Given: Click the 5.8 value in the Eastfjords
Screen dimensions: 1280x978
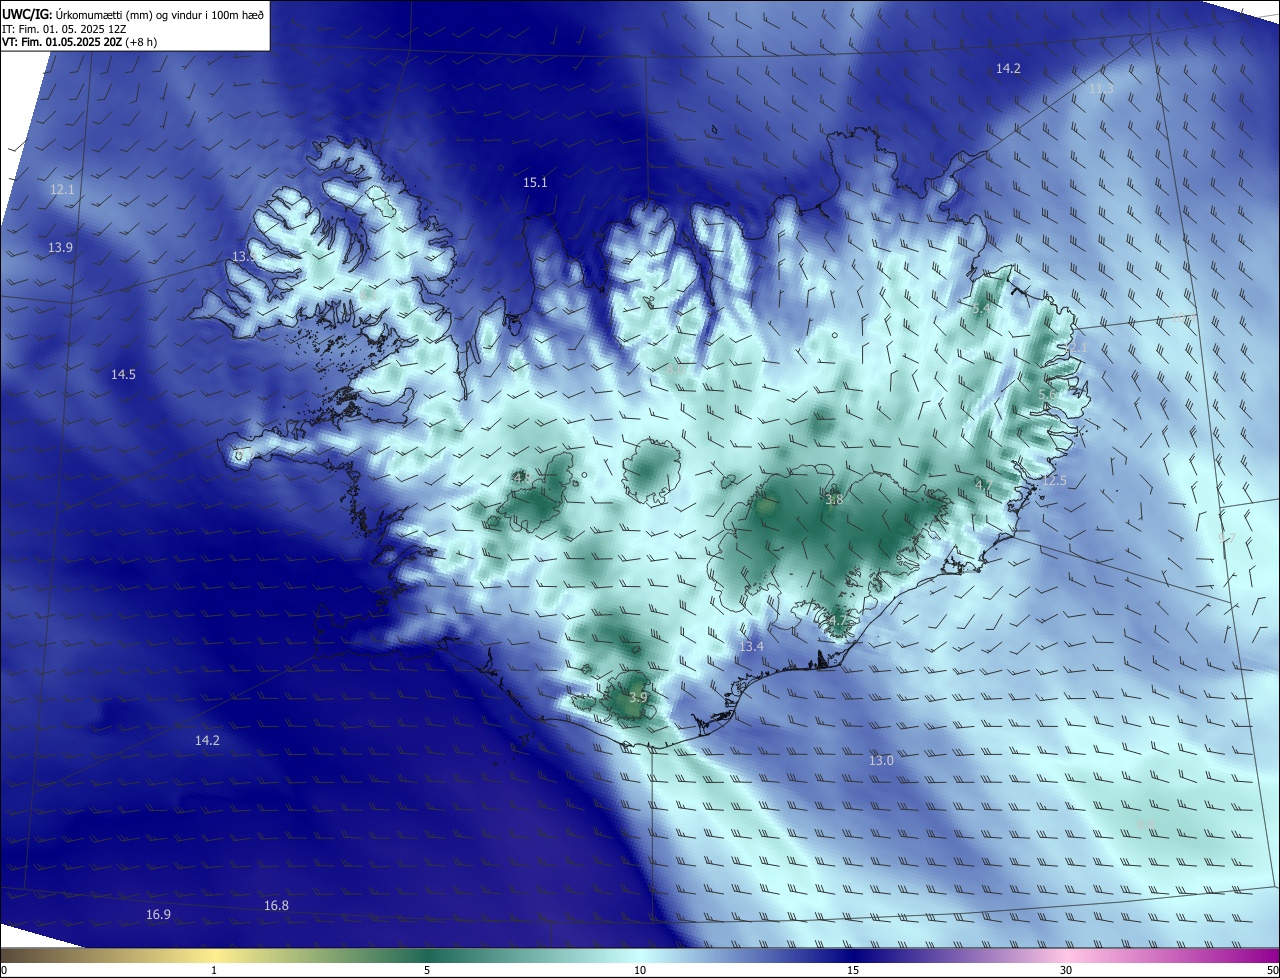Looking at the screenshot, I should coord(1047,395).
